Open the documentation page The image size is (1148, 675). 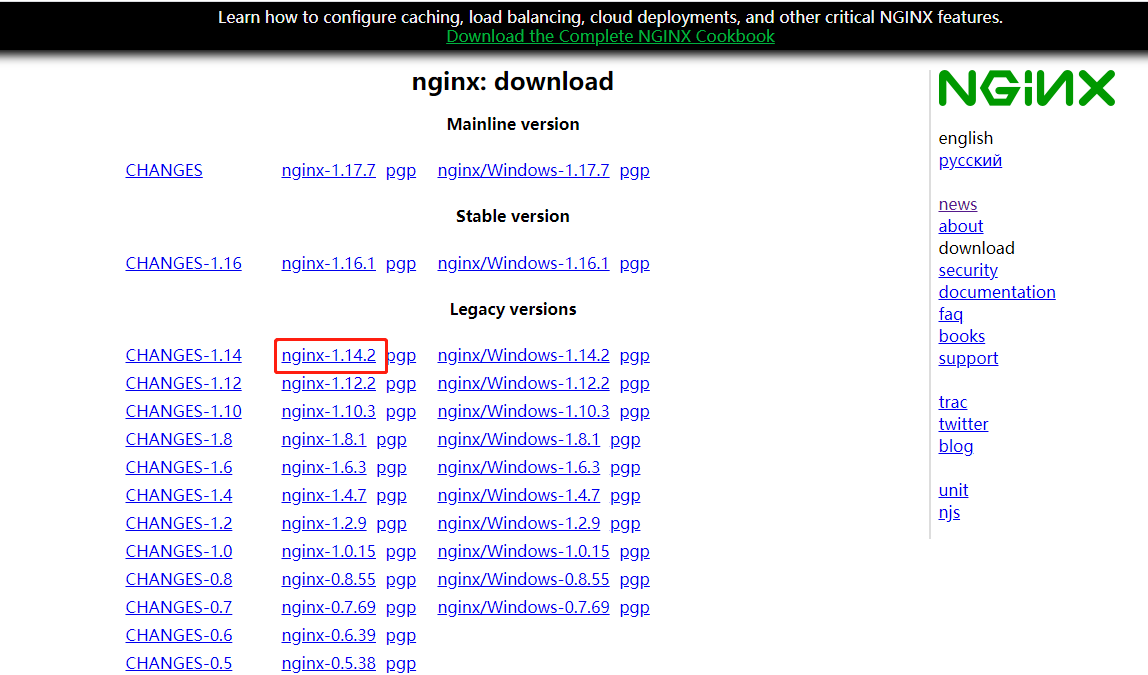(x=997, y=292)
